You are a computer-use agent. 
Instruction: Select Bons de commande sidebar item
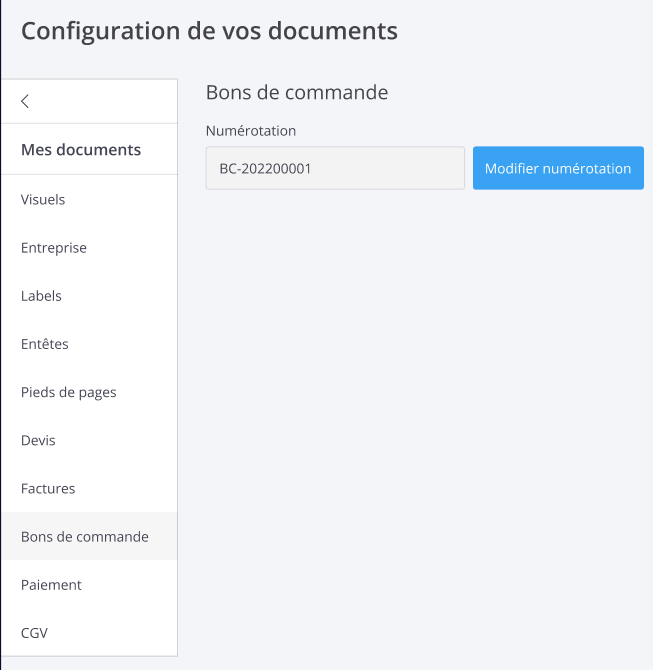(85, 537)
